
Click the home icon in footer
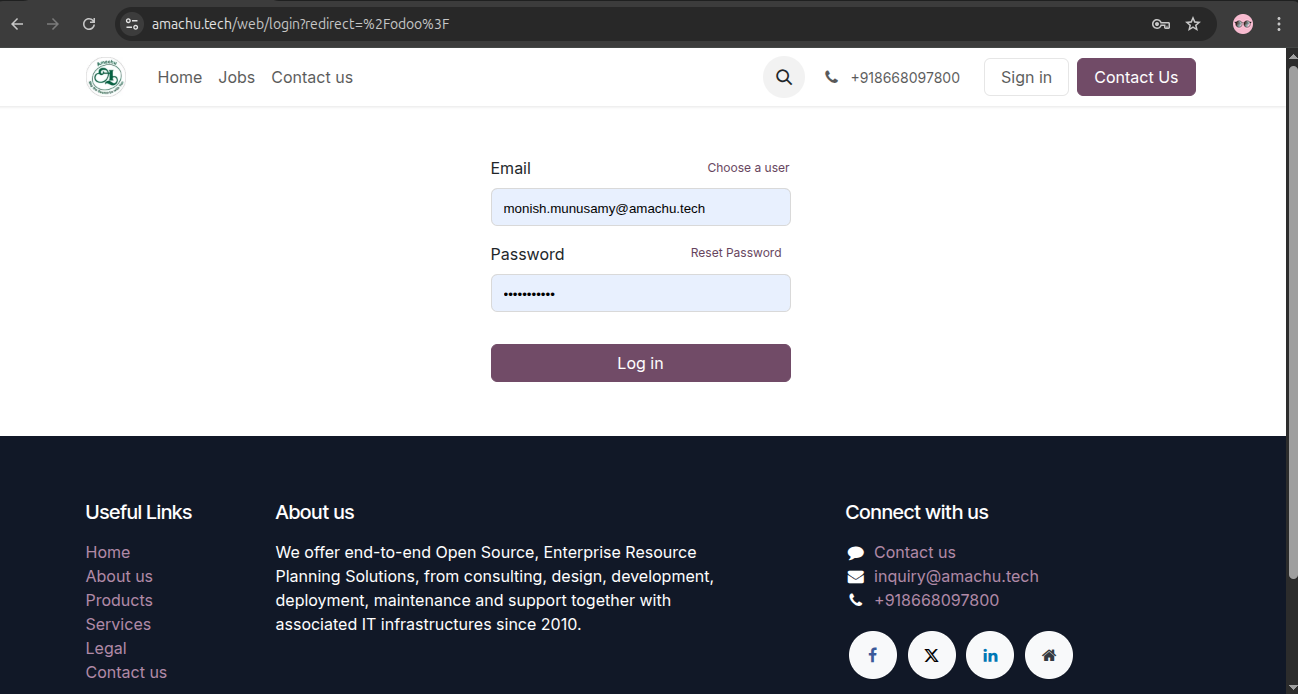point(1048,655)
